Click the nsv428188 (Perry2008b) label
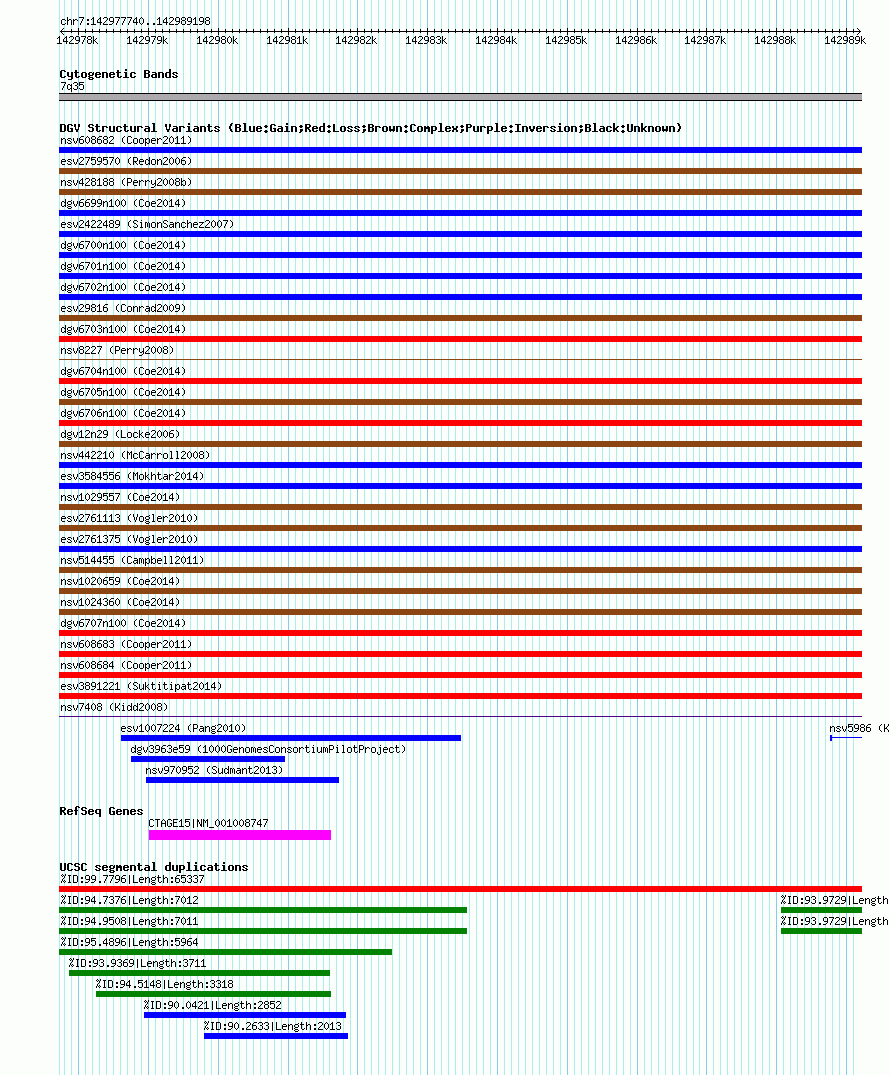The height and width of the screenshot is (1075, 890). (x=126, y=182)
